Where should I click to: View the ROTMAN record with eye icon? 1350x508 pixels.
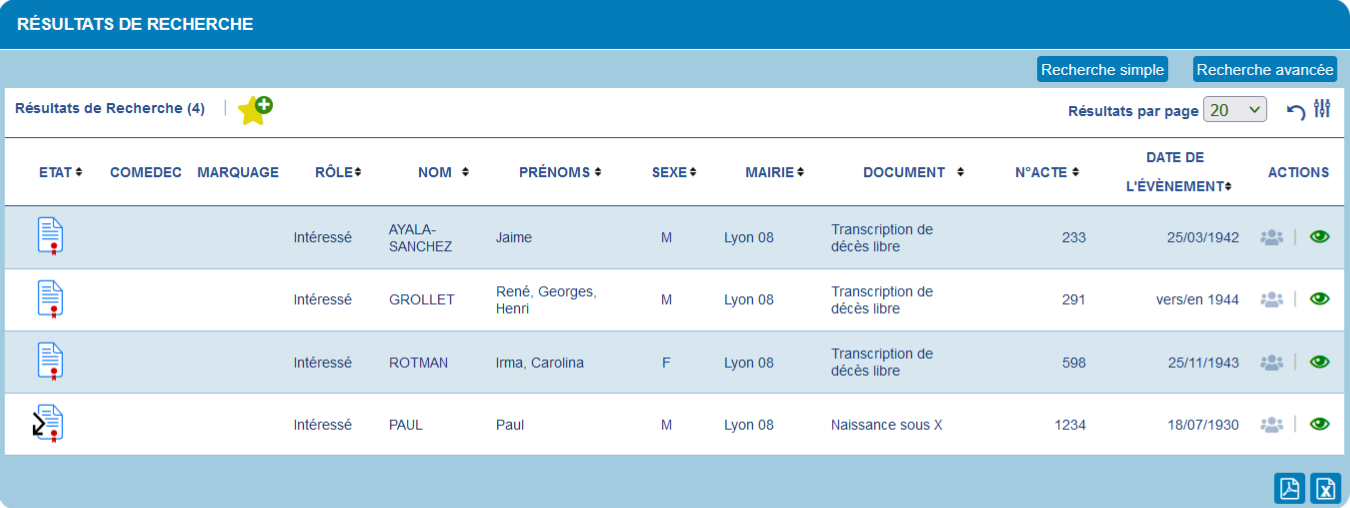pos(1320,362)
